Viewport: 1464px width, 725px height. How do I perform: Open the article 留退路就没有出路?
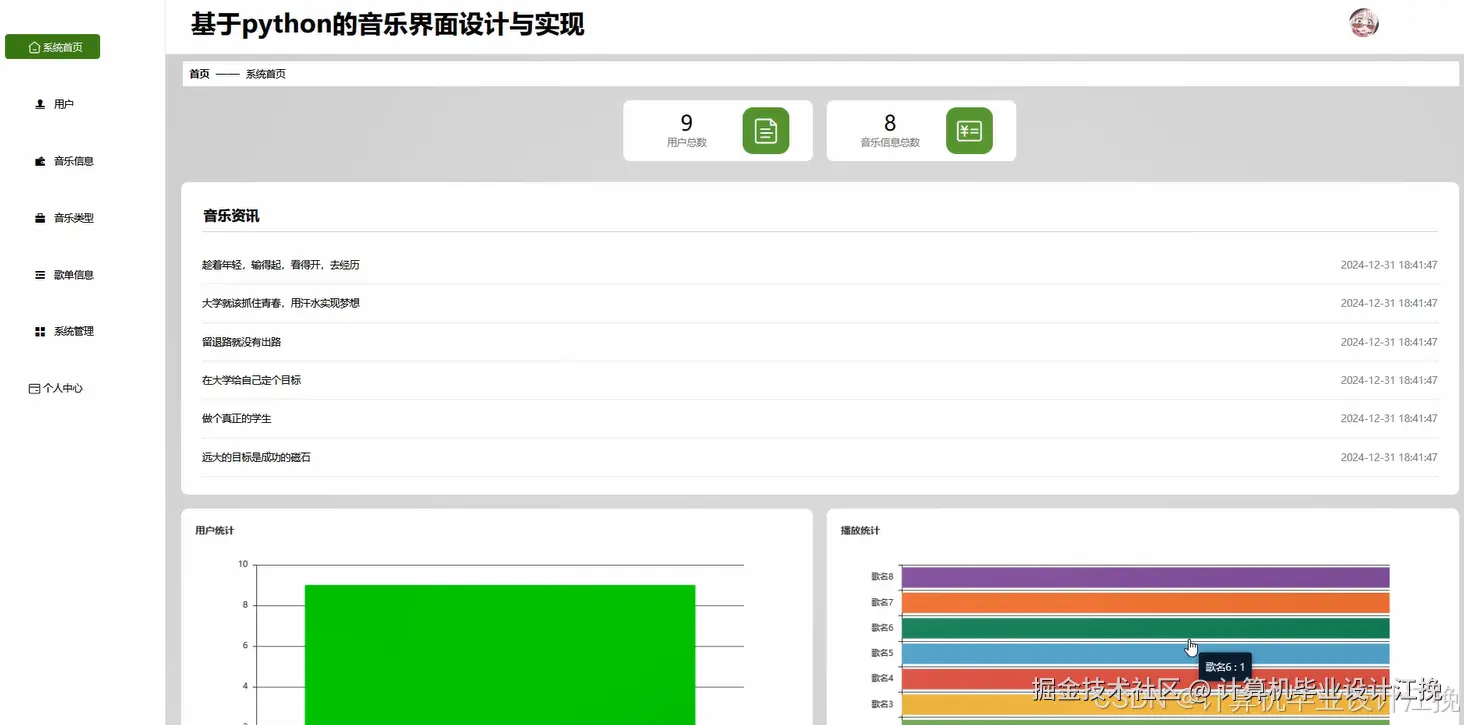[x=241, y=341]
